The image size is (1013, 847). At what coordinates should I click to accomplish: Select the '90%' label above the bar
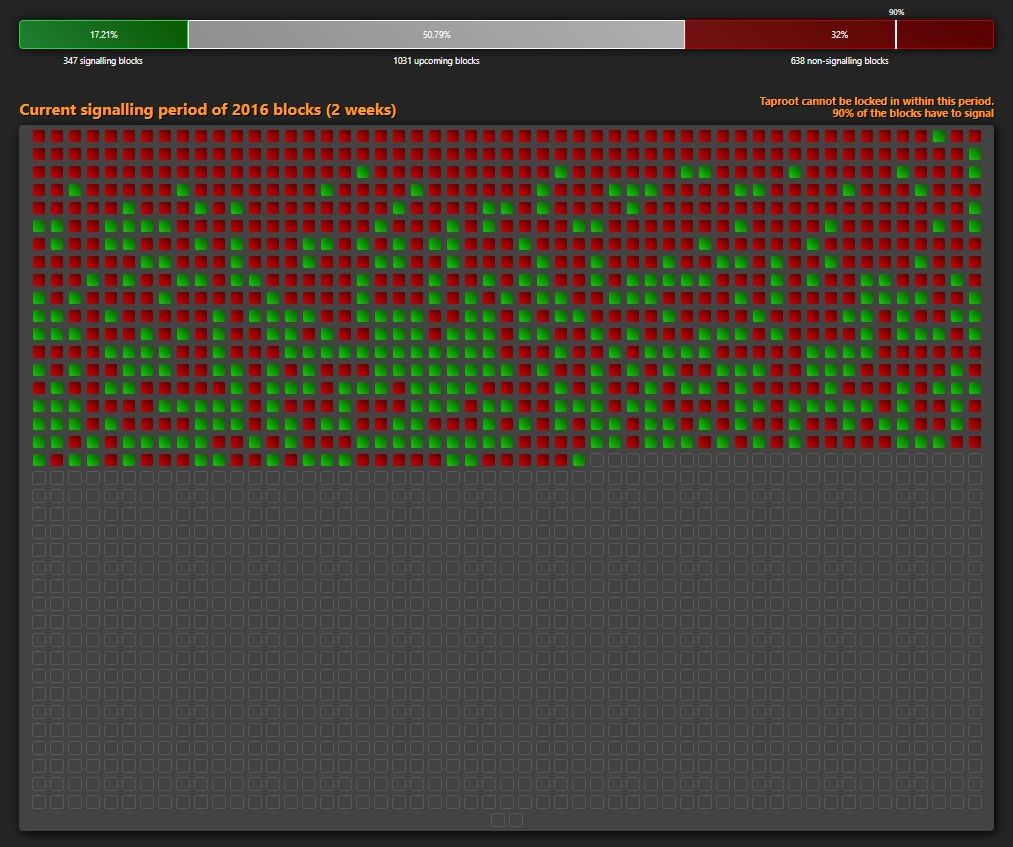[x=896, y=12]
